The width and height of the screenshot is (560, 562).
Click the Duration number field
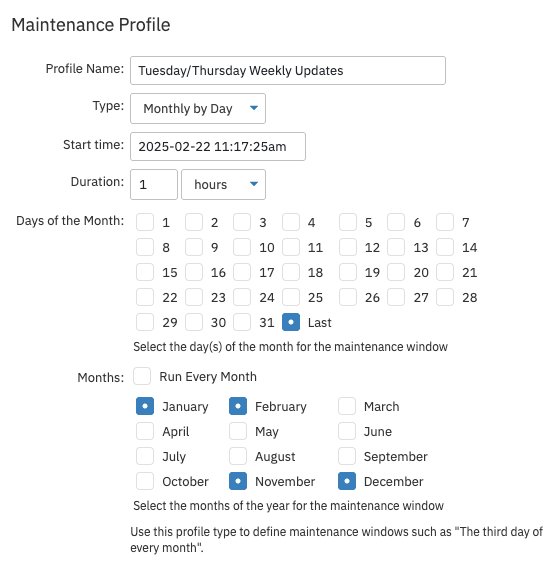[x=154, y=185]
